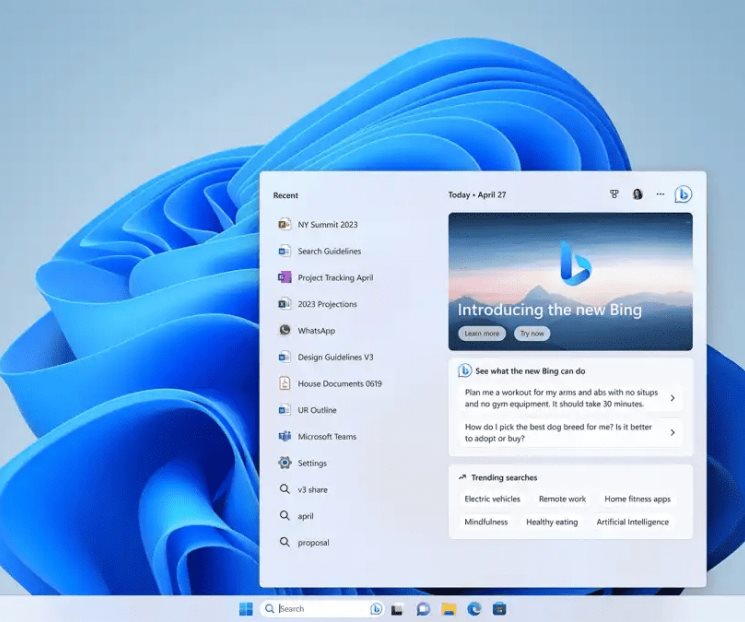Open Task View on the taskbar
745x622 pixels.
[397, 609]
